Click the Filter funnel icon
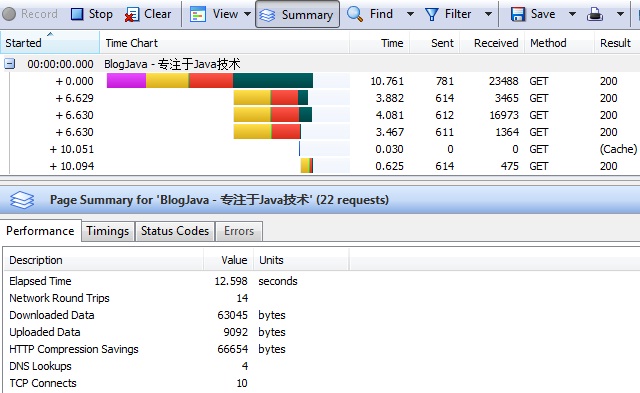Image resolution: width=640 pixels, height=393 pixels. coord(431,15)
